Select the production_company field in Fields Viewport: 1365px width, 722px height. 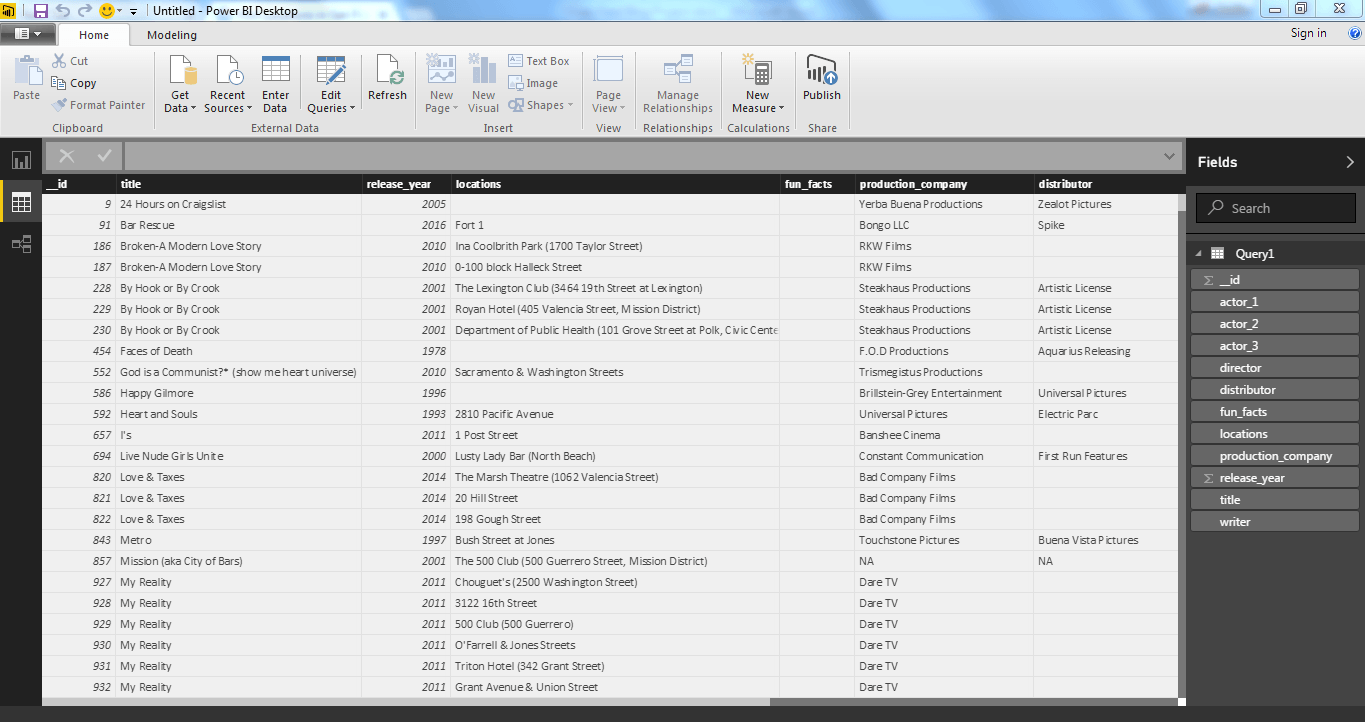click(1275, 456)
